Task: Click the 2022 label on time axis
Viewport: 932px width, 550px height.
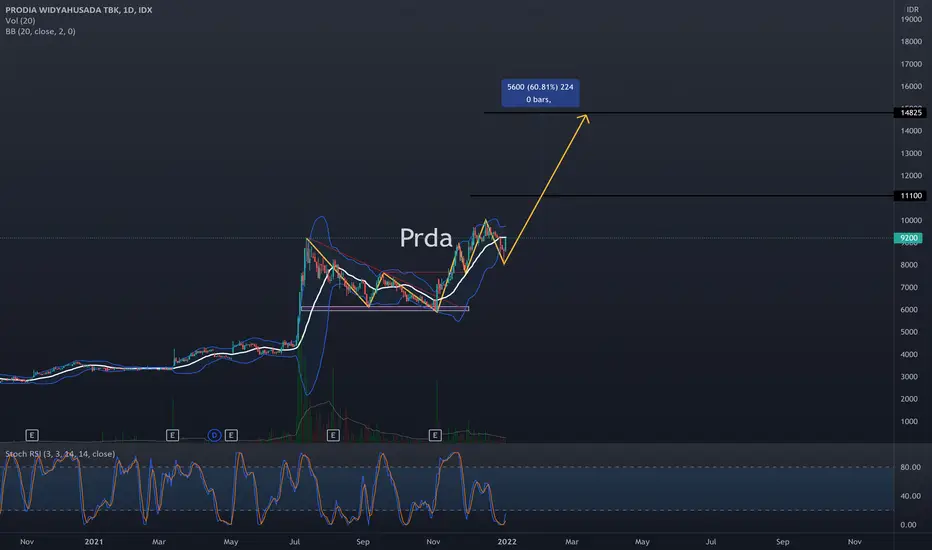Action: [506, 542]
